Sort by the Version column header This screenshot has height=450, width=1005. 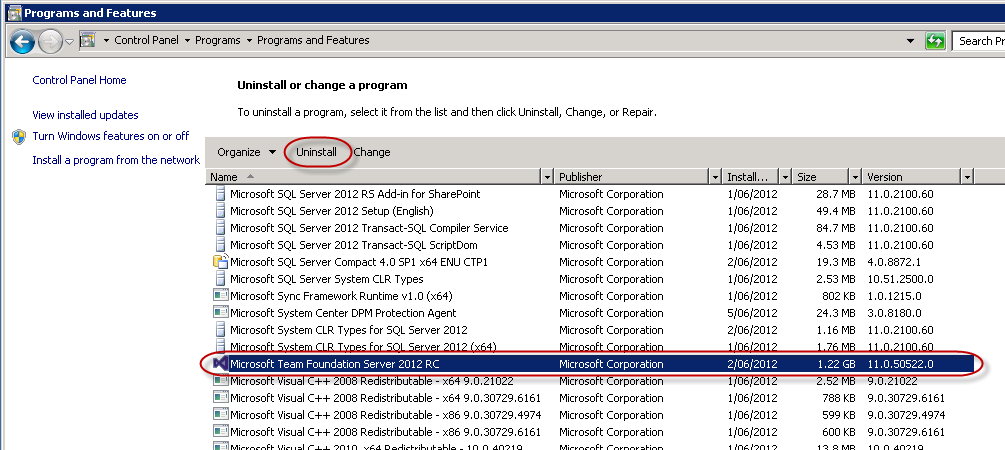click(x=912, y=177)
